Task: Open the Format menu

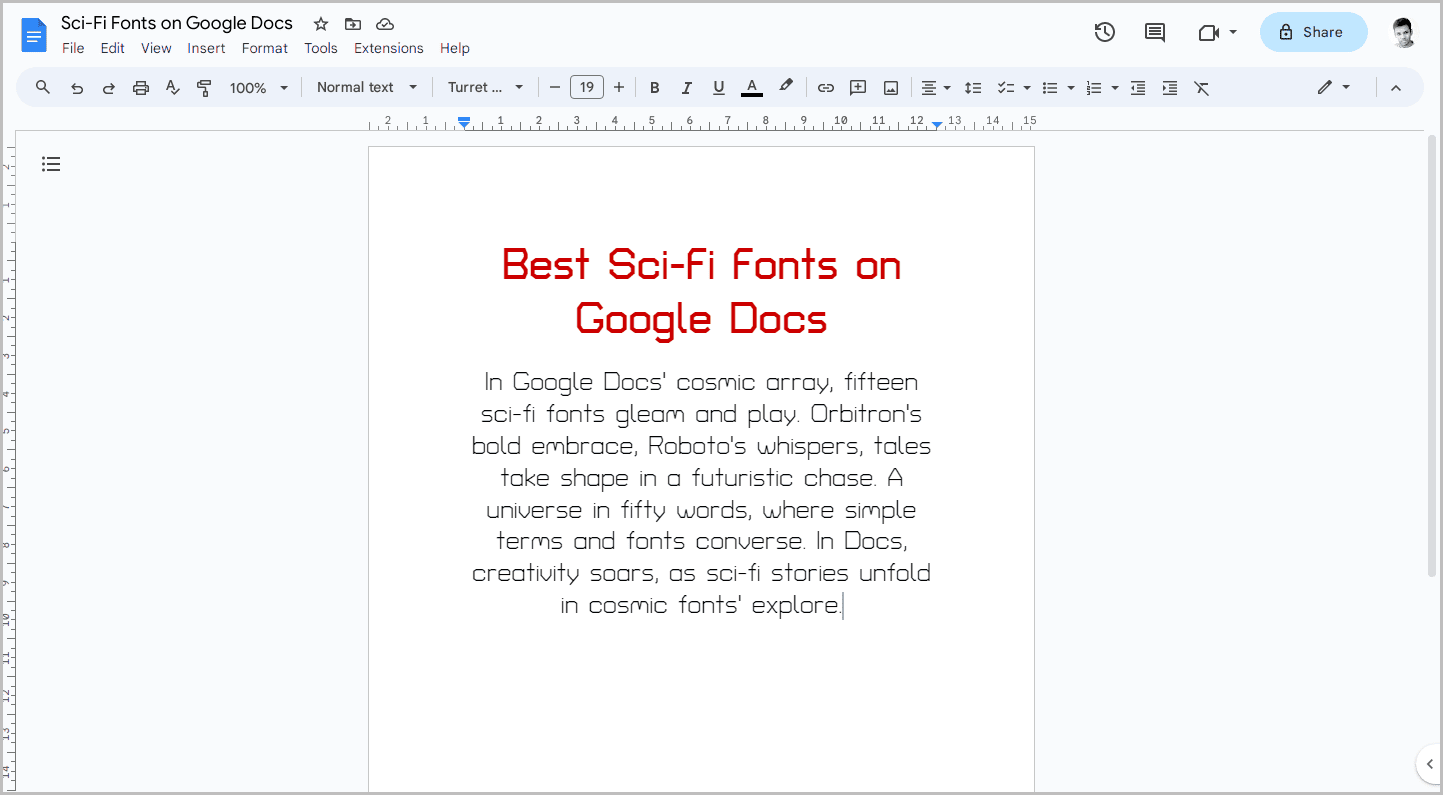Action: (x=264, y=47)
